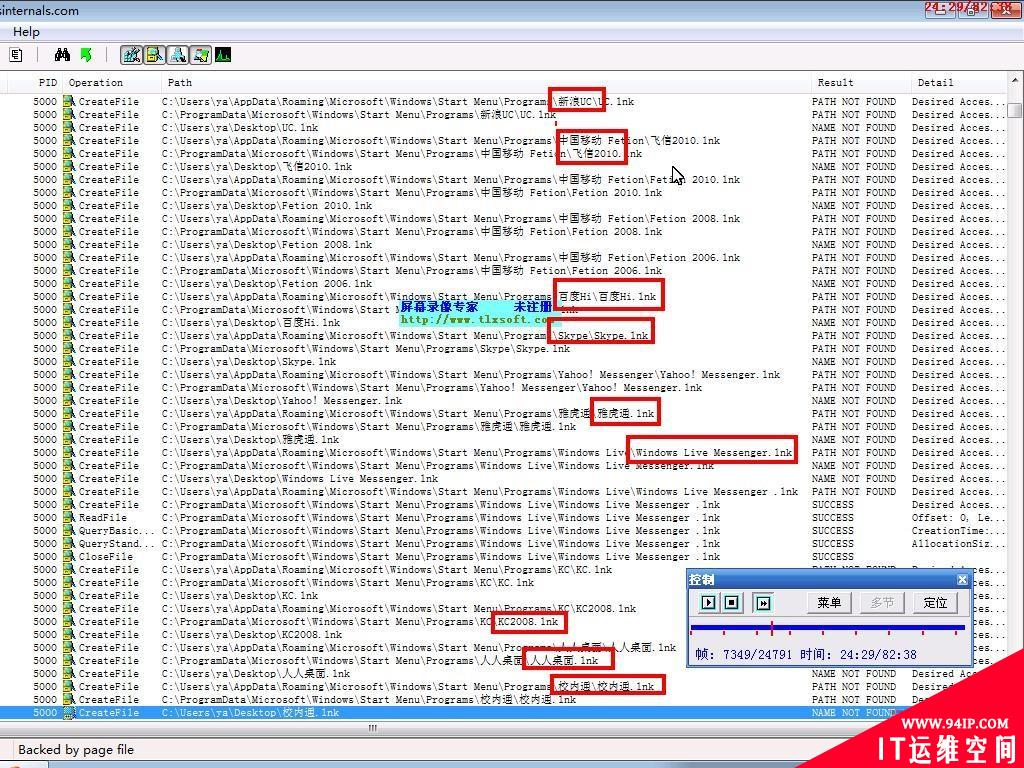This screenshot has height=768, width=1024.
Task: Select row with path Desktop\Fetion 2010.lnk
Action: coord(503,206)
